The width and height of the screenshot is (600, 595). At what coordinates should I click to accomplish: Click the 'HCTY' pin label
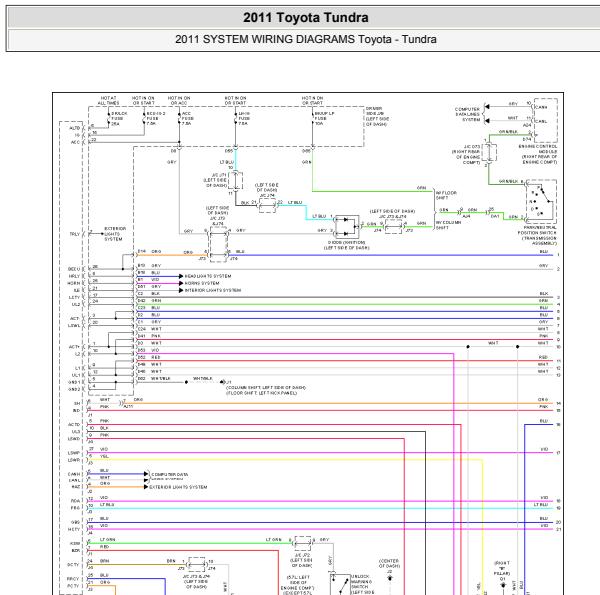click(74, 530)
